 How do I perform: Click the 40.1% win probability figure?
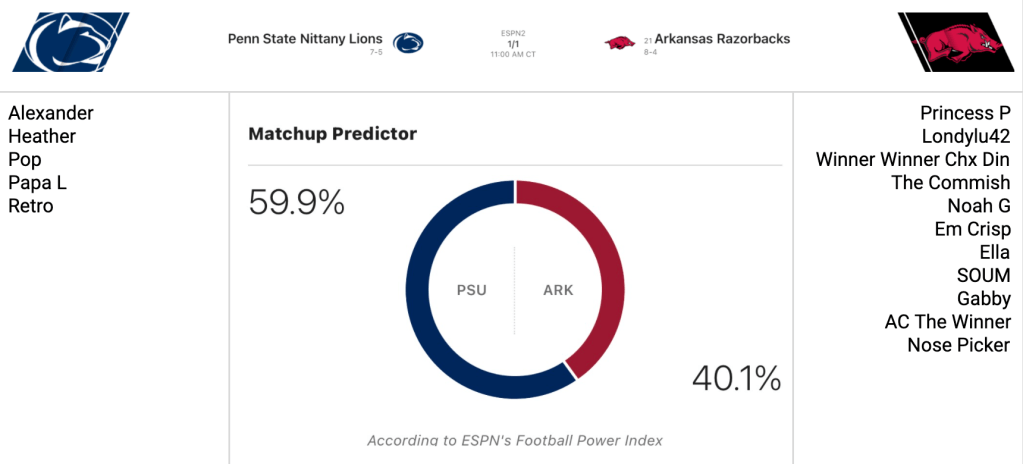[x=736, y=378]
